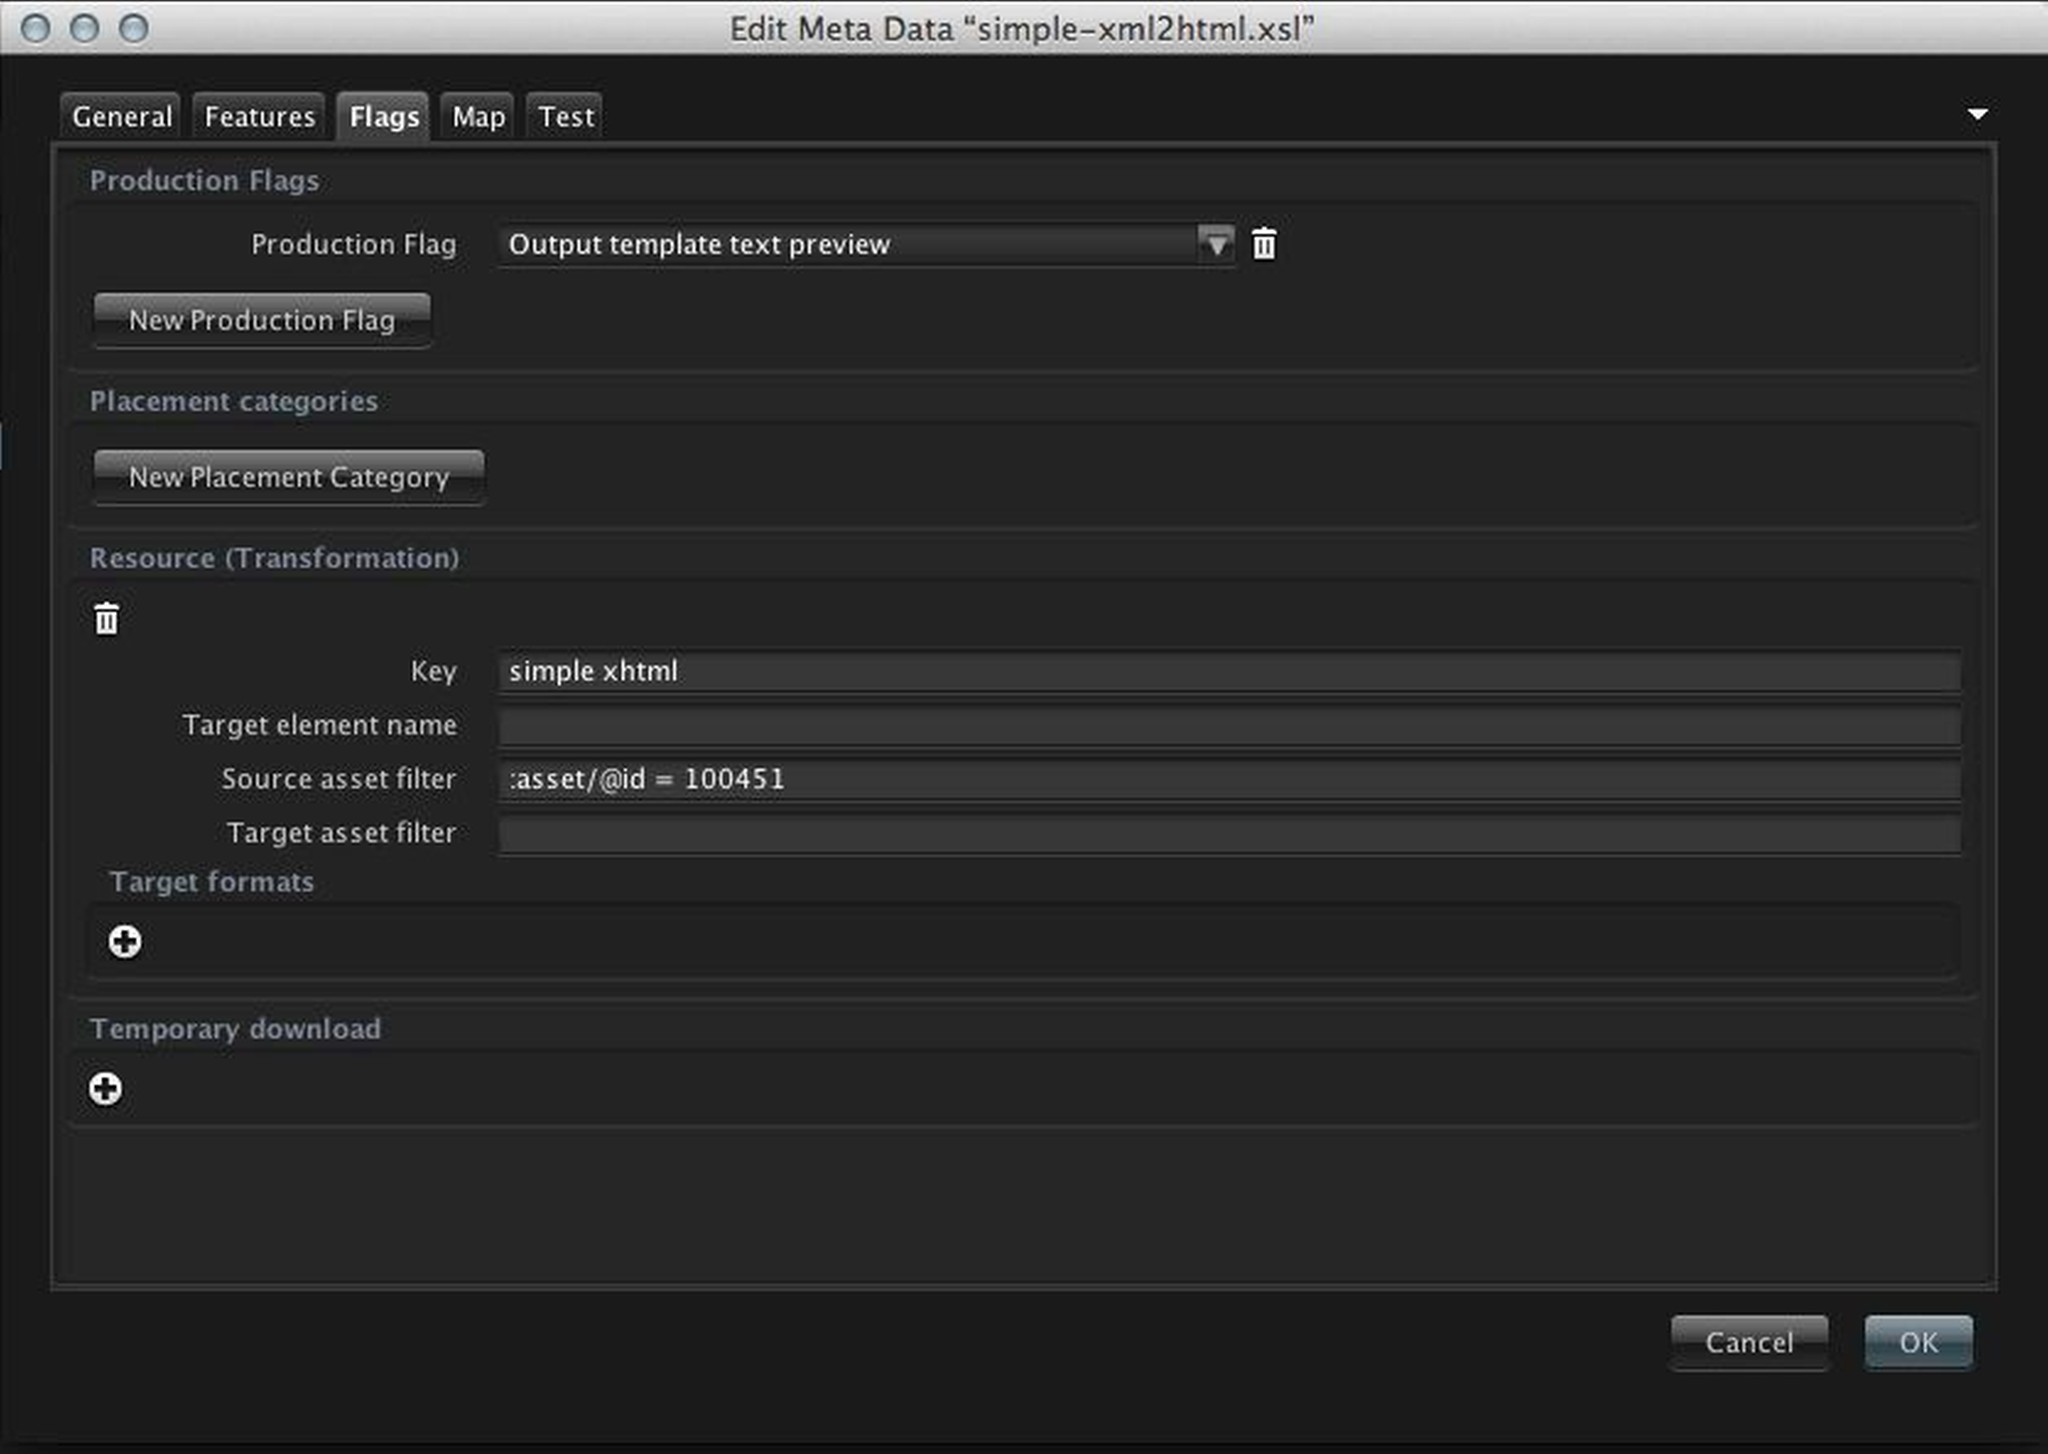Open the tab overflow menu arrow
The height and width of the screenshot is (1454, 2048).
[1977, 114]
